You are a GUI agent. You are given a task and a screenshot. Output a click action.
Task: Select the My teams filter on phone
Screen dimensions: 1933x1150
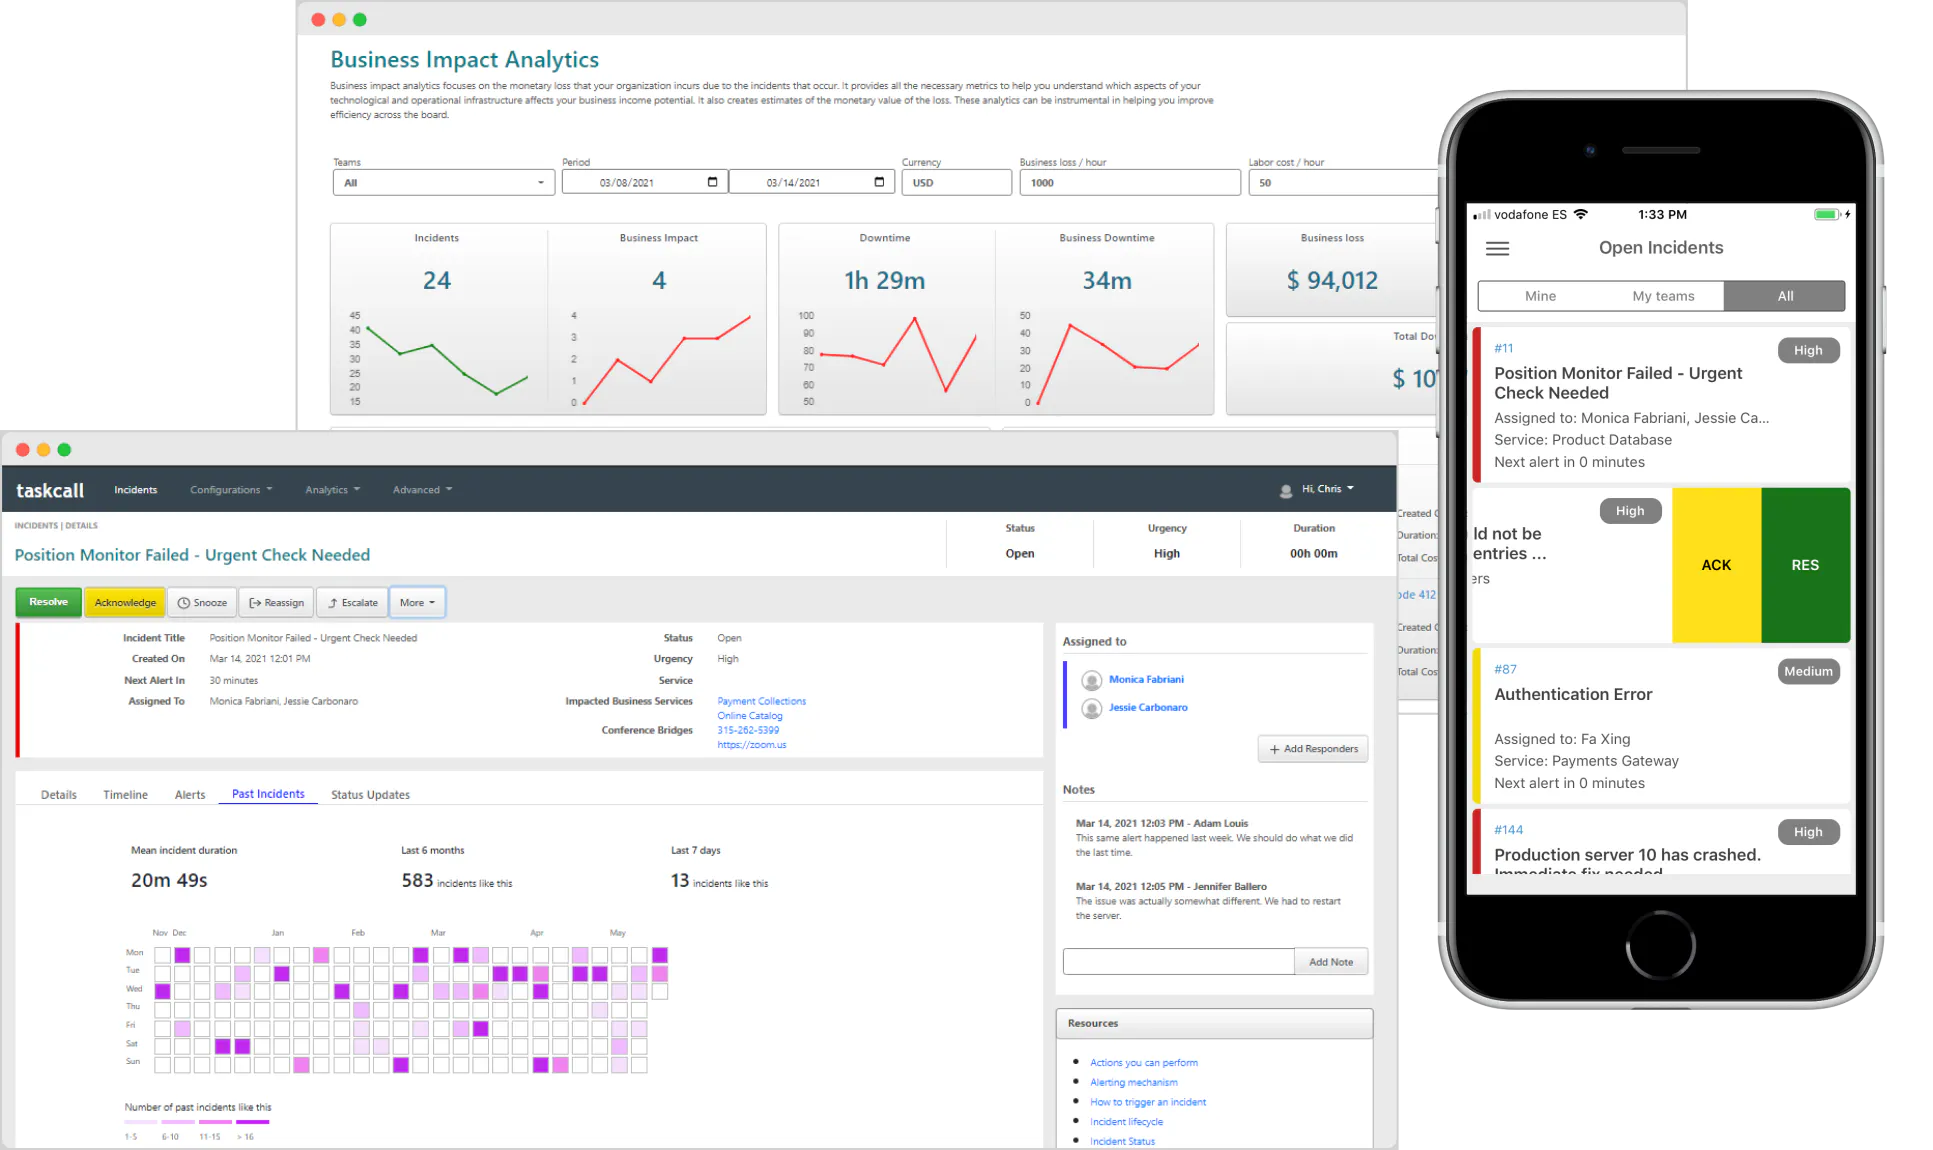1663,296
